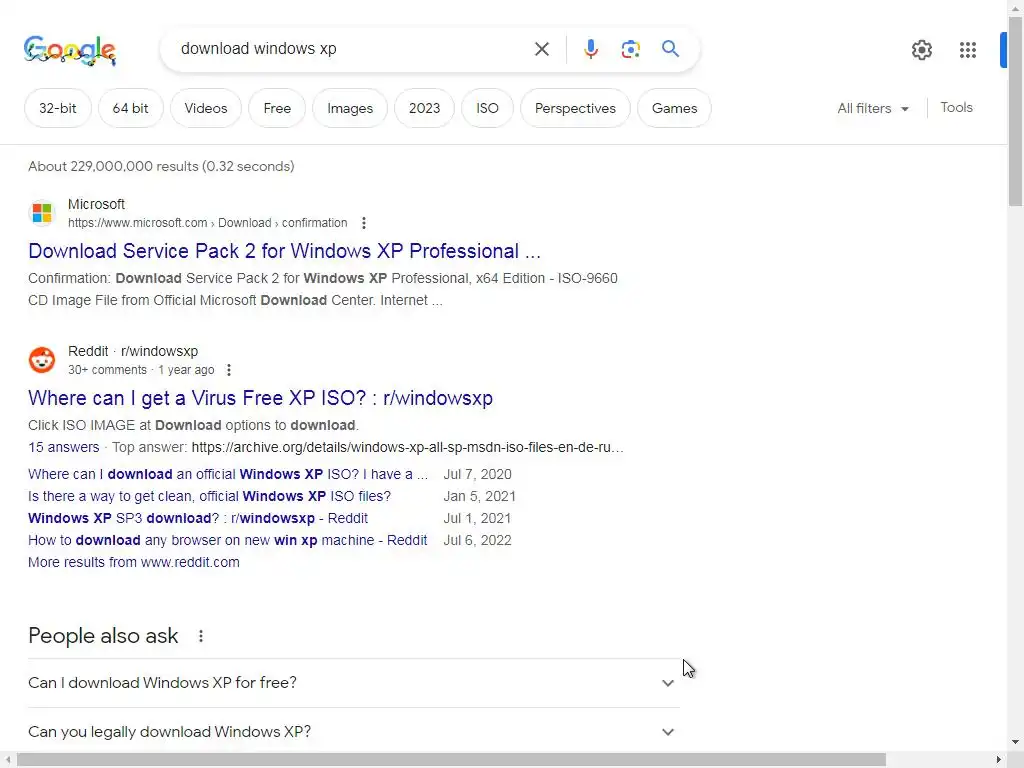The image size is (1024, 768).
Task: Click the scroll down arrow
Action: (1016, 743)
